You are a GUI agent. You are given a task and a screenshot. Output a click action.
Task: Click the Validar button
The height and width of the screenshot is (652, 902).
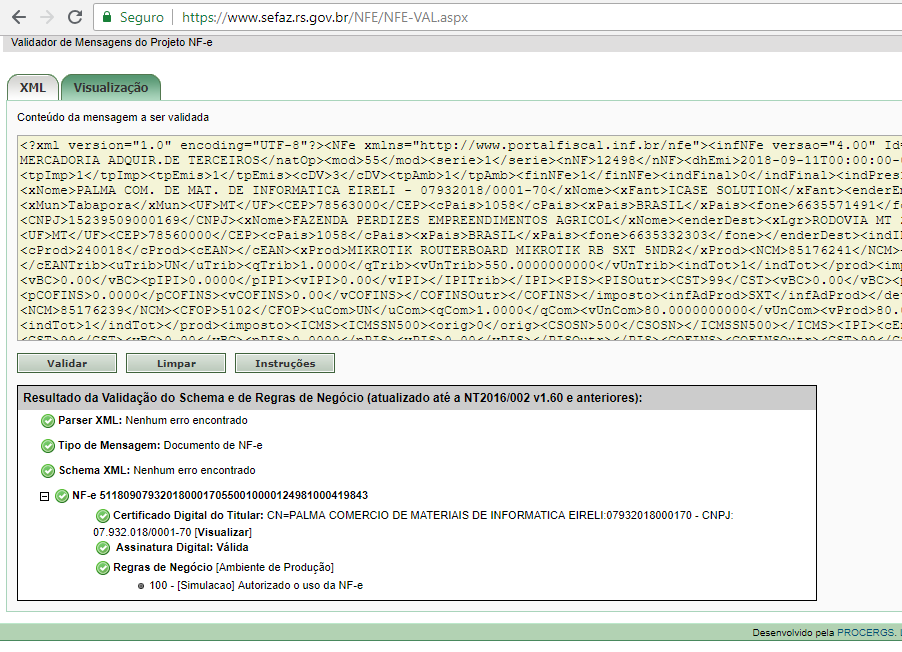(x=67, y=363)
